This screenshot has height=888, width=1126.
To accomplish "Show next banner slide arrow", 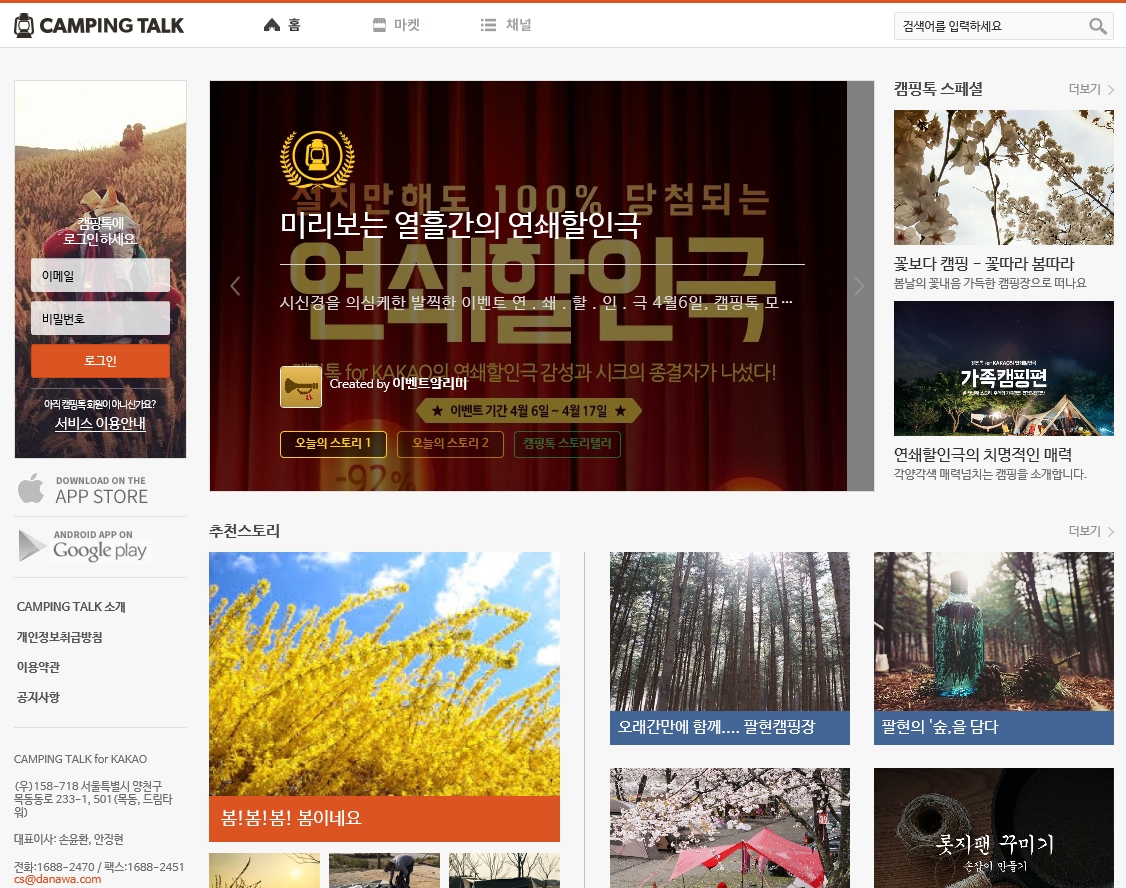I will [x=859, y=286].
